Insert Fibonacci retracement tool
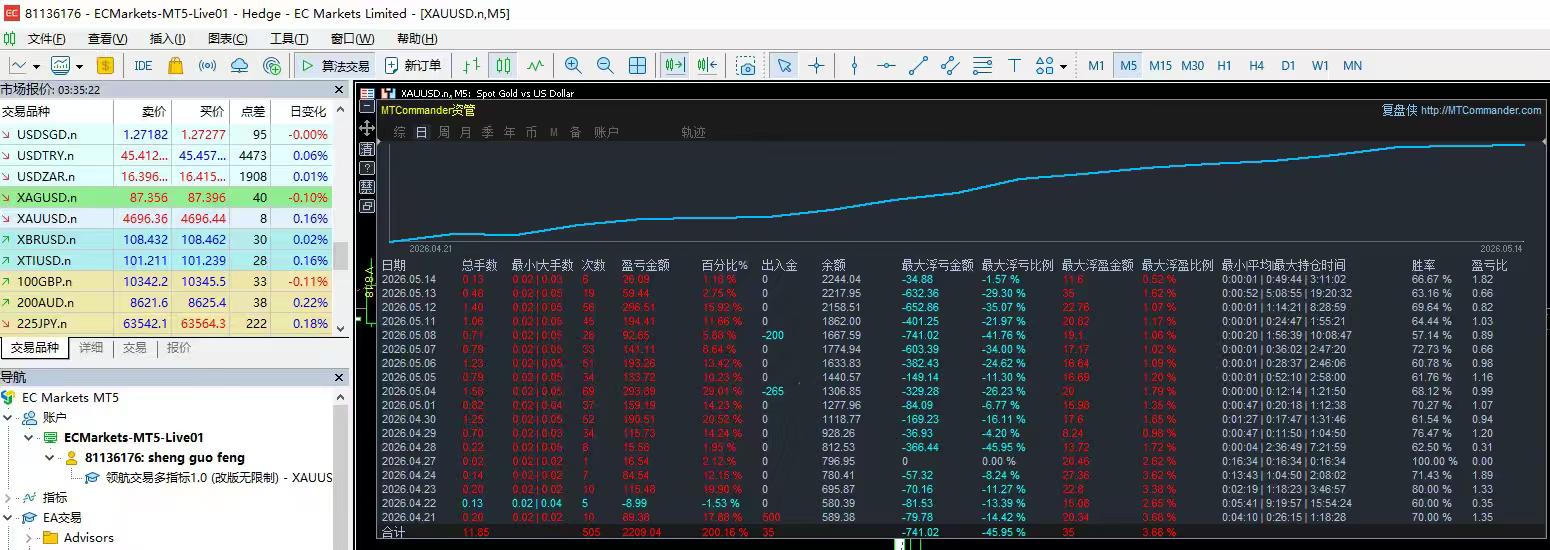Viewport: 1550px width, 550px height. click(x=982, y=66)
